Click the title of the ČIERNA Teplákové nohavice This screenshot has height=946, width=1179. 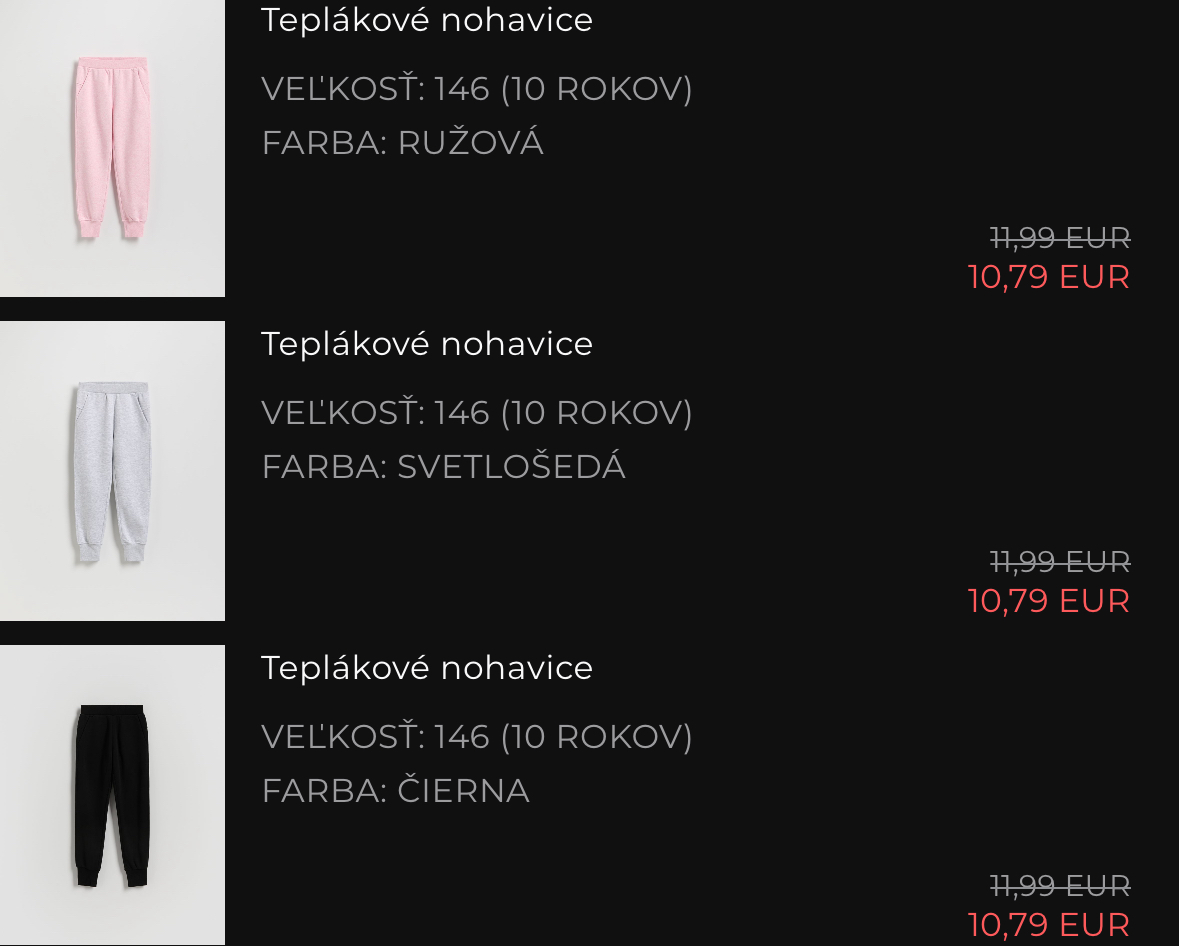coord(427,668)
